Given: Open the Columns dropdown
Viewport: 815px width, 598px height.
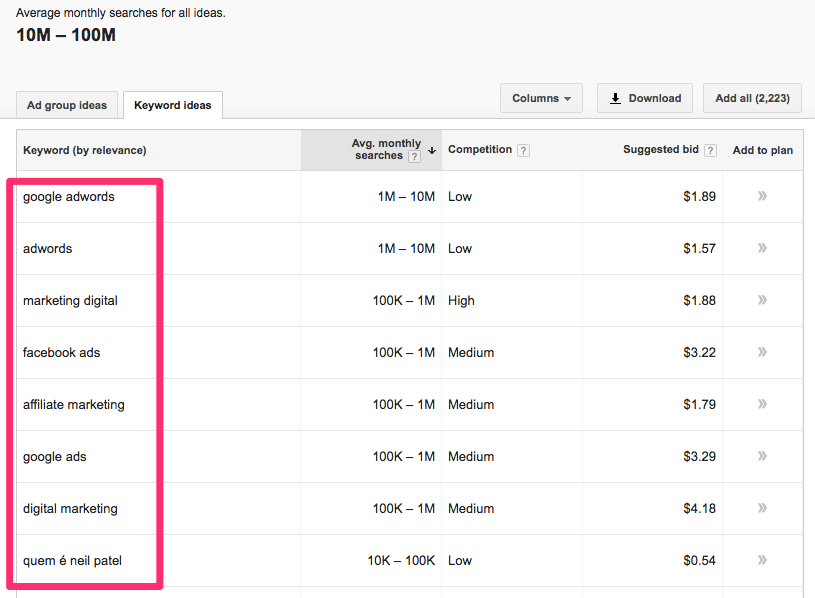Looking at the screenshot, I should tap(541, 98).
